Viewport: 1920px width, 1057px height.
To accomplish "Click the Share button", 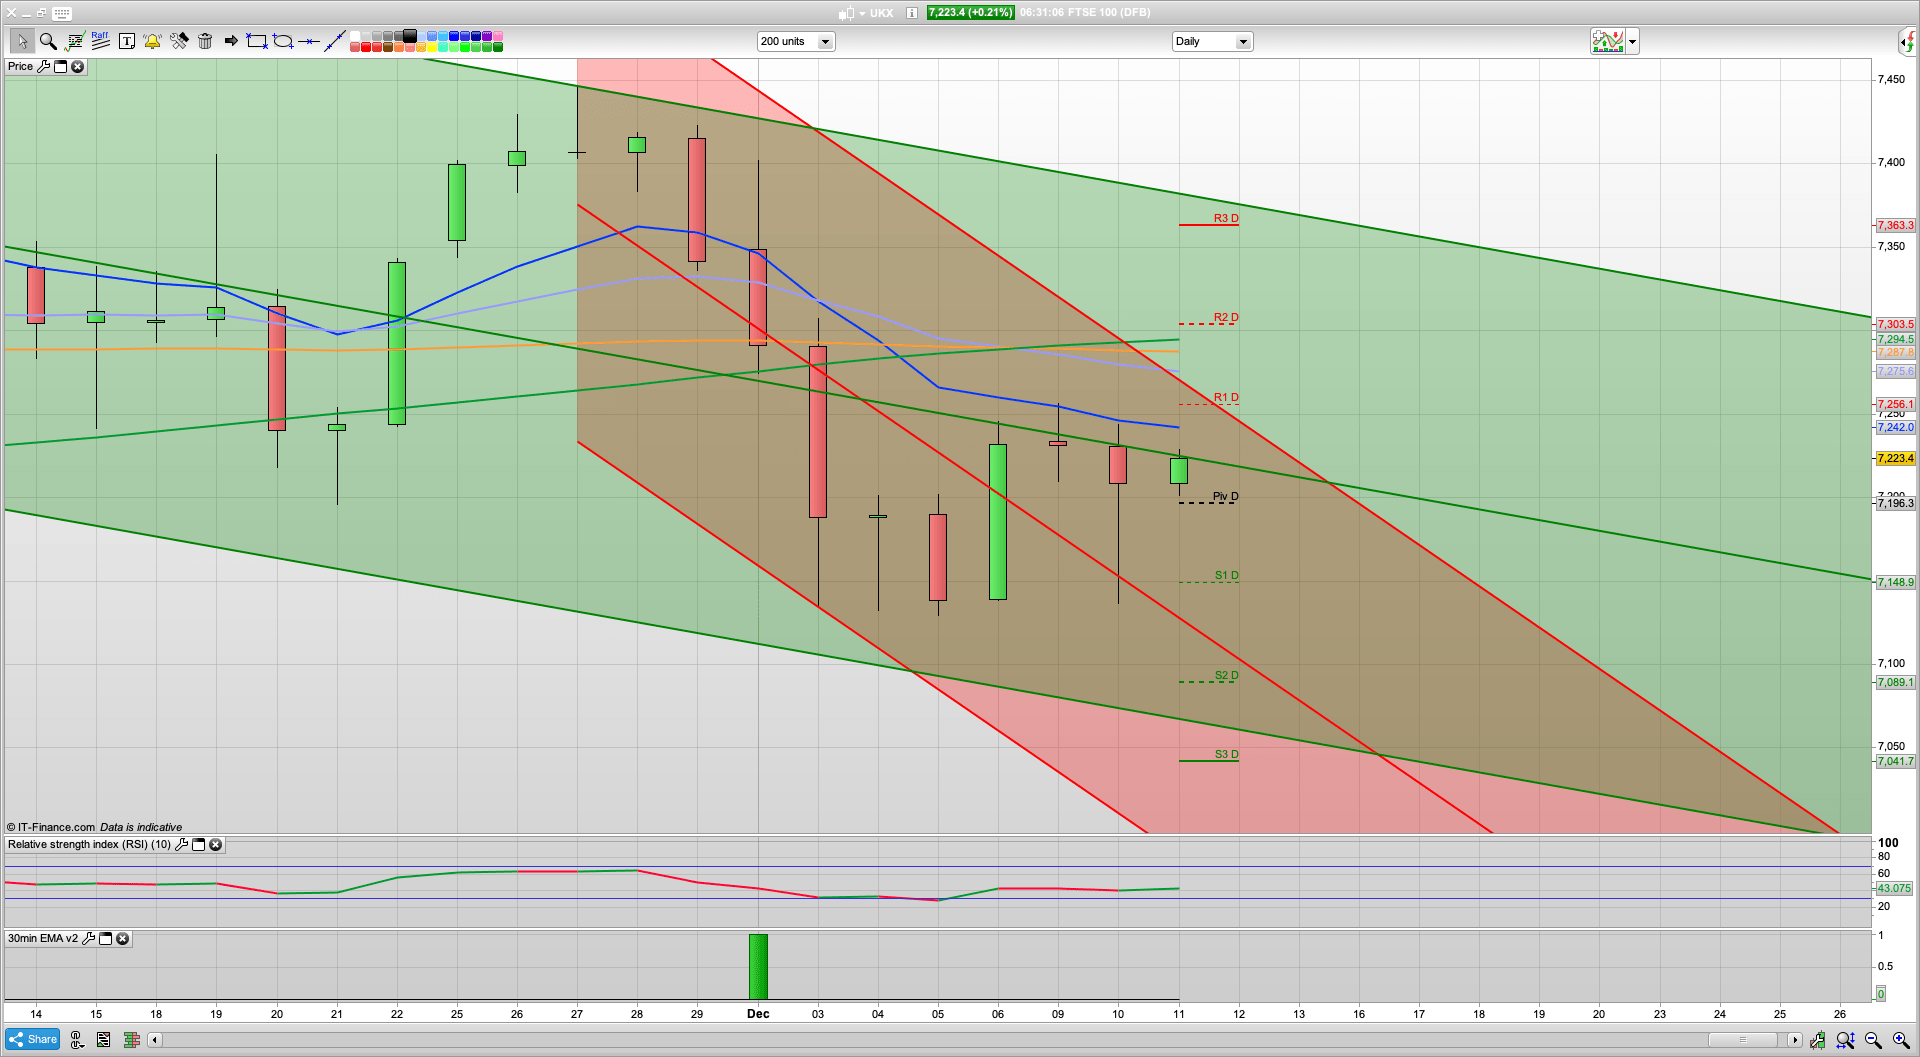I will (33, 1039).
